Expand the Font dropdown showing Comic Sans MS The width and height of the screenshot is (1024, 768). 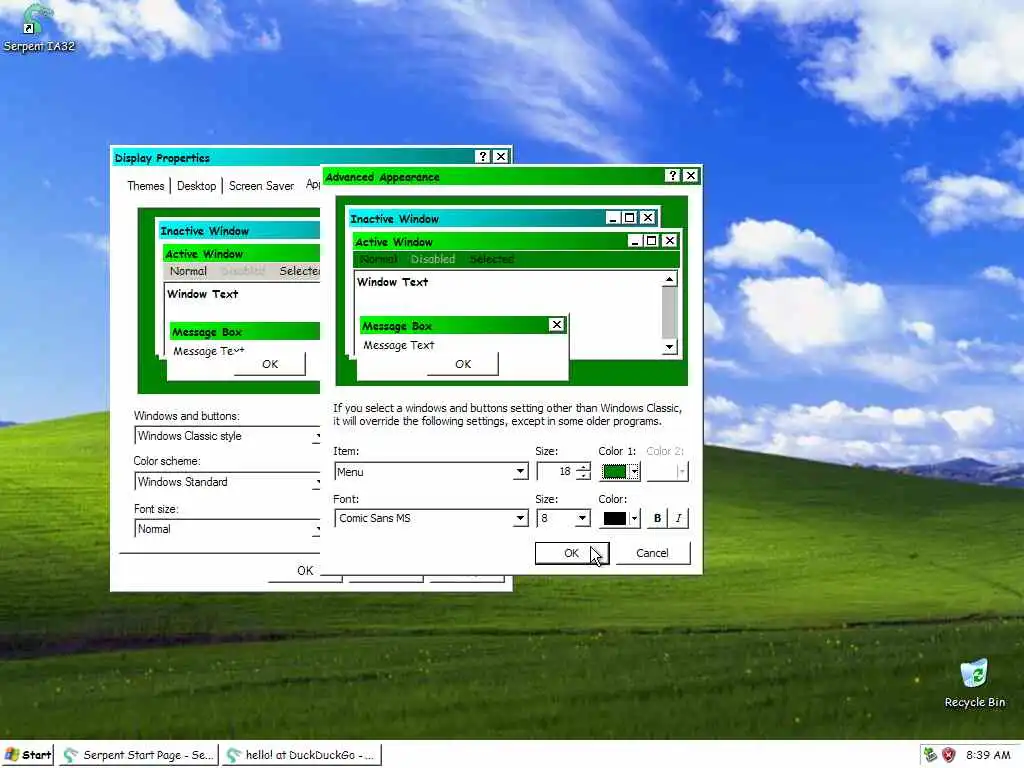(520, 519)
